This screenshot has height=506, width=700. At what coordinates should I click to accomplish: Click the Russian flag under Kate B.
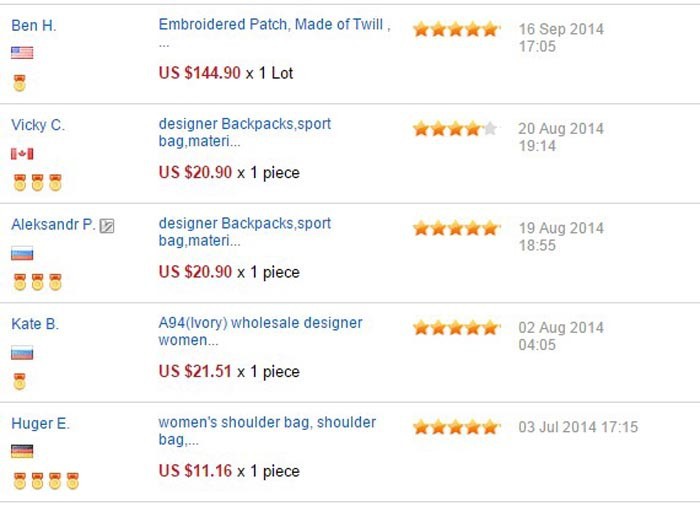(22, 352)
